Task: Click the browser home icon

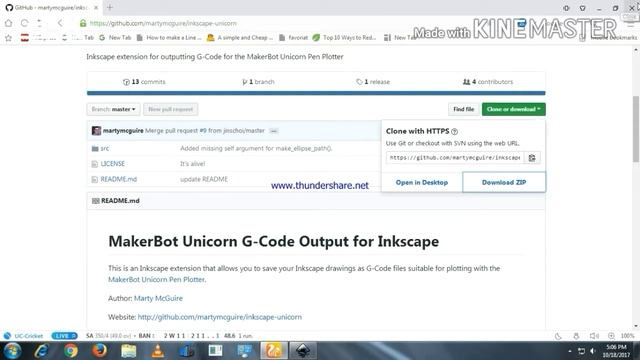Action: coord(8,23)
